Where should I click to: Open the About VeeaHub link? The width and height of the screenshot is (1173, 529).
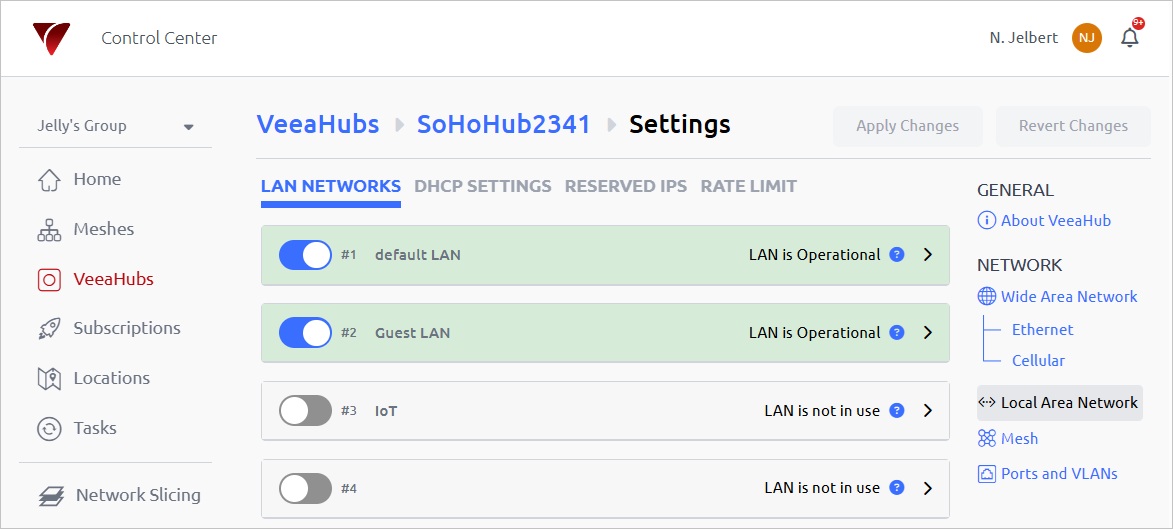tap(1056, 221)
